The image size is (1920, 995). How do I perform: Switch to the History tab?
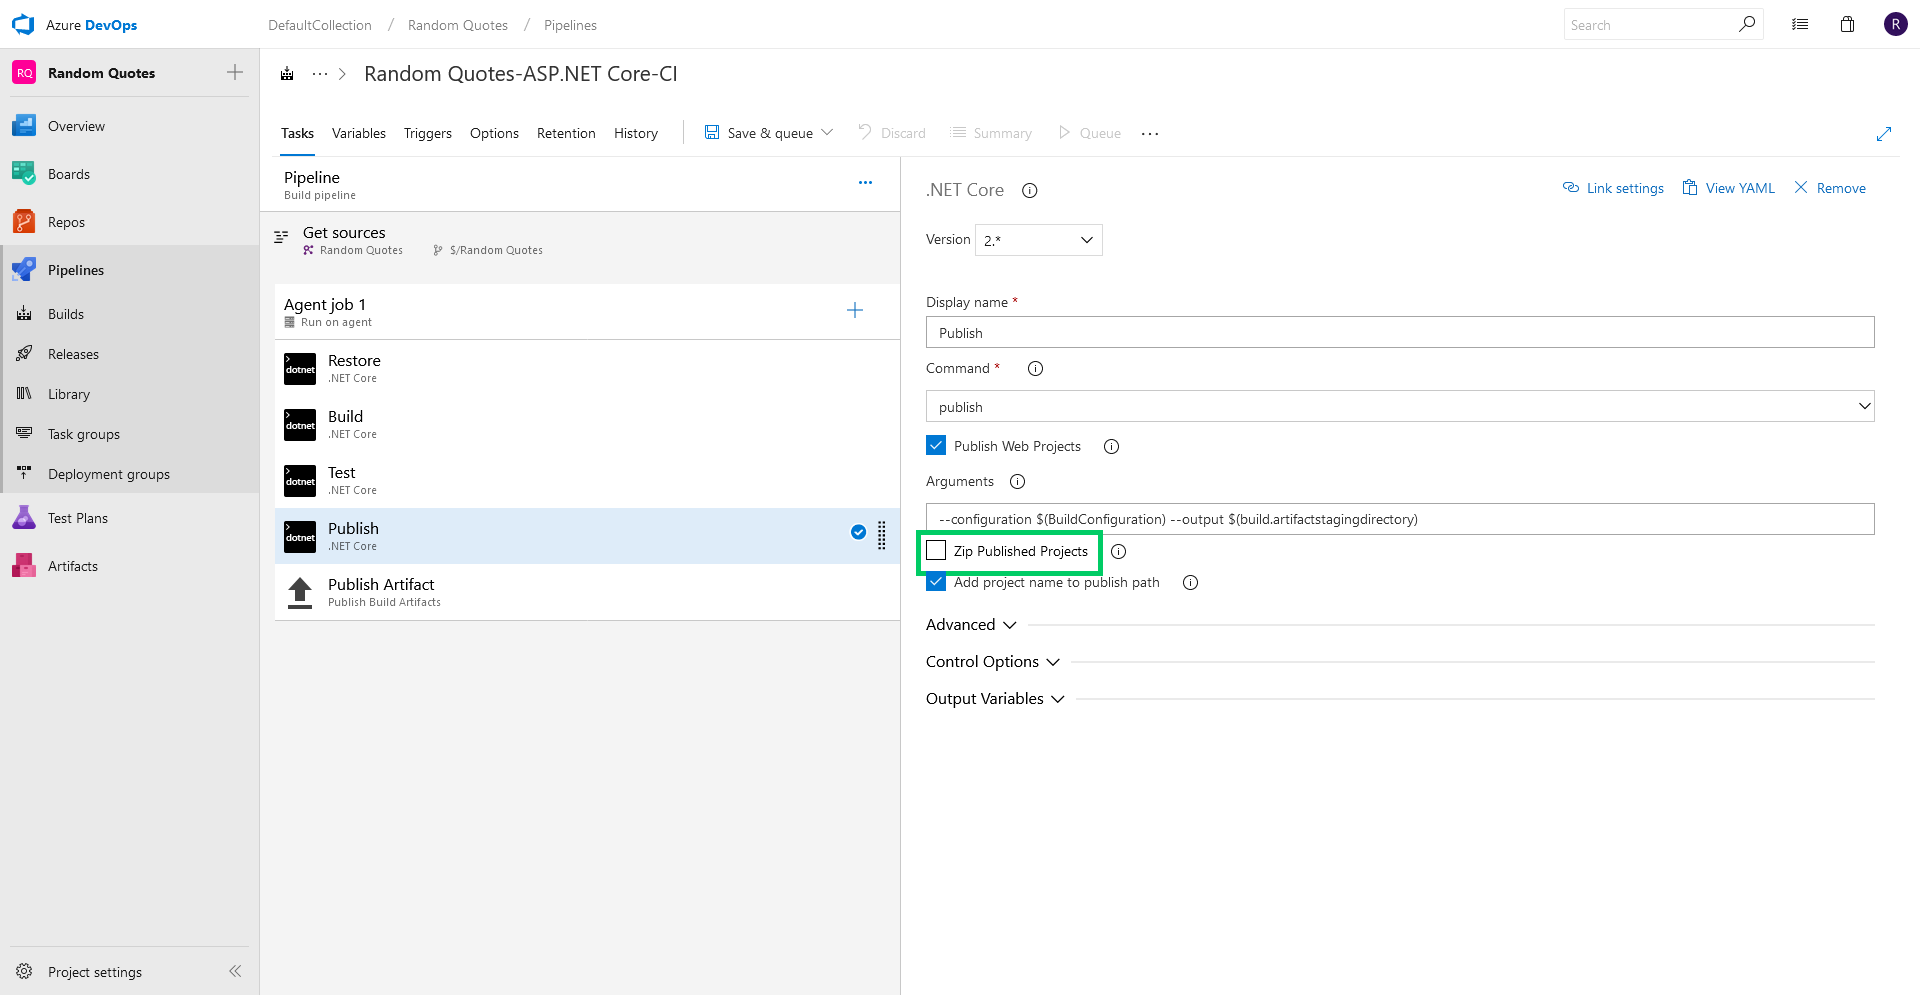coord(636,133)
